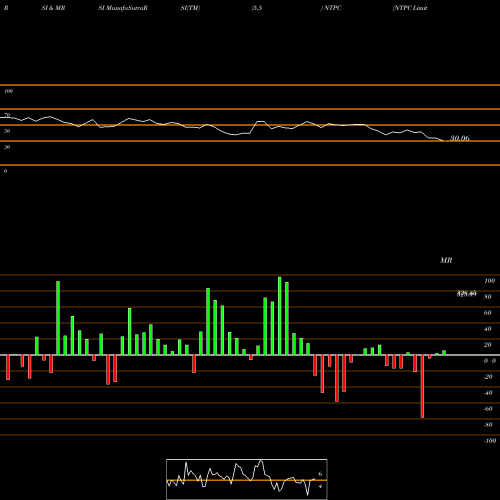Click the 'SI(TM)' header label
500x500 pixels.
(x=190, y=8)
